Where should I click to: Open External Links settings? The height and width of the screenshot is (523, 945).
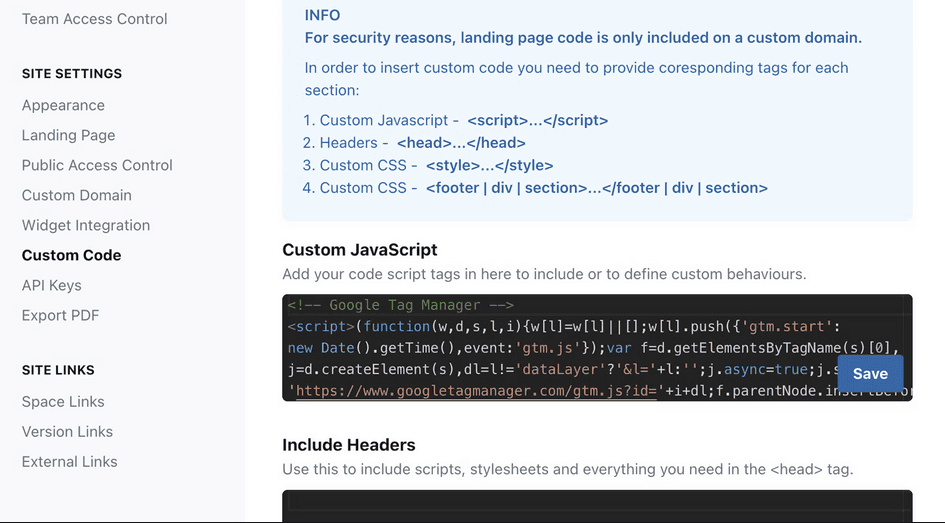(x=69, y=461)
